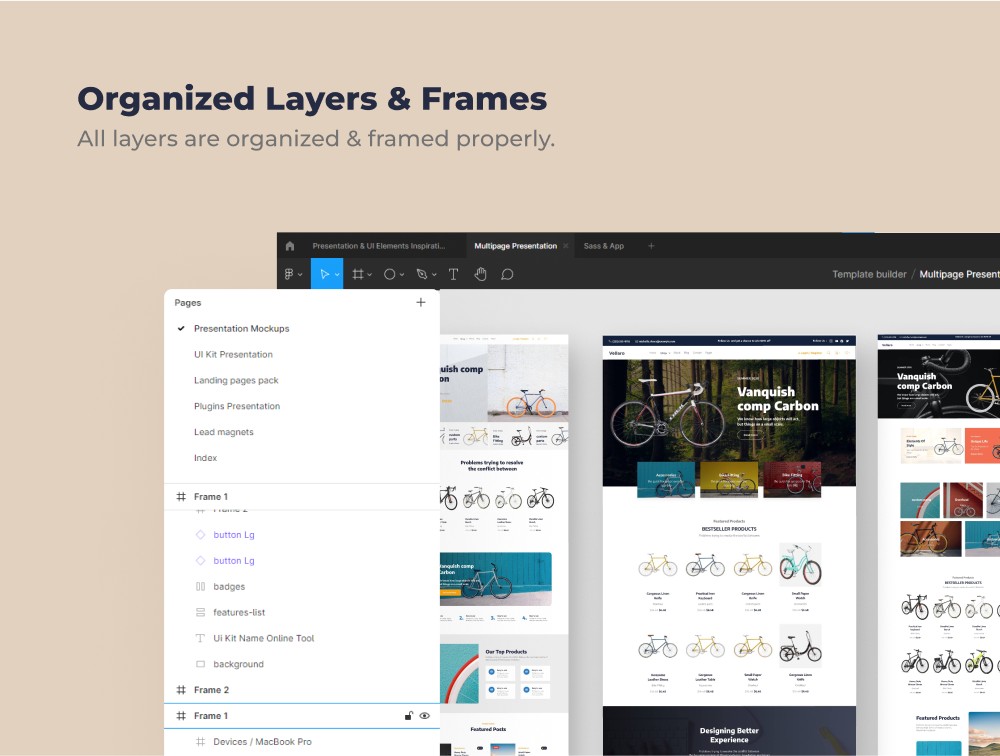Open the Move tool dropdown arrow
1000x756 pixels.
337,274
